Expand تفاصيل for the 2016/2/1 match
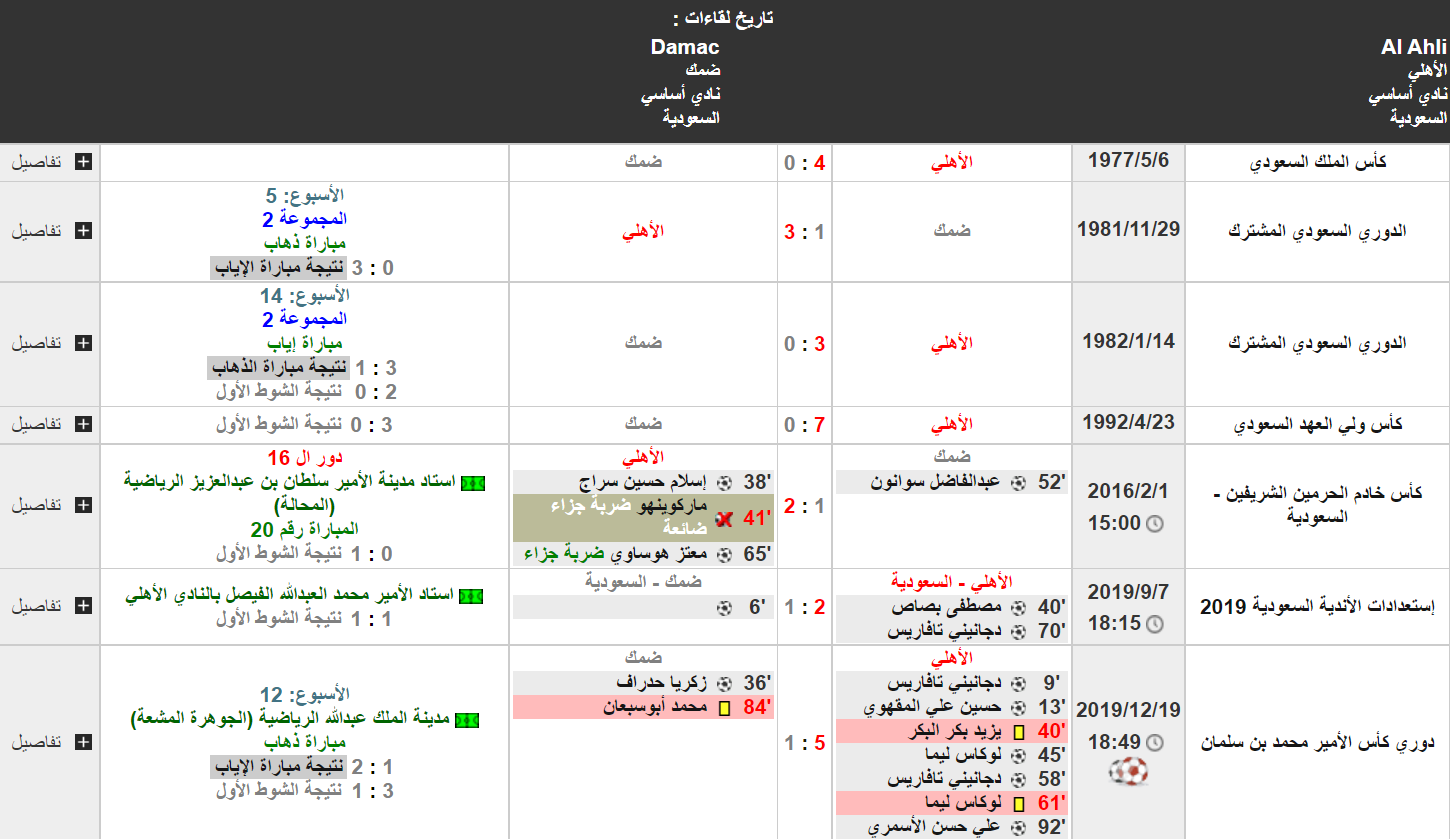Viewport: 1450px width, 839px height. click(x=50, y=505)
